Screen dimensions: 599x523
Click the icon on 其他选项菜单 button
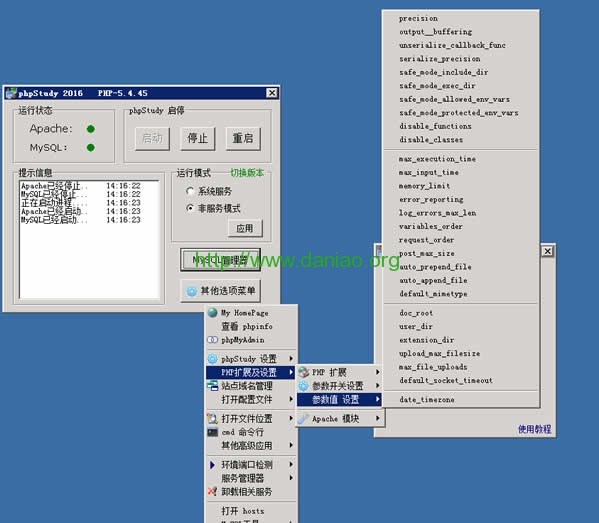191,291
